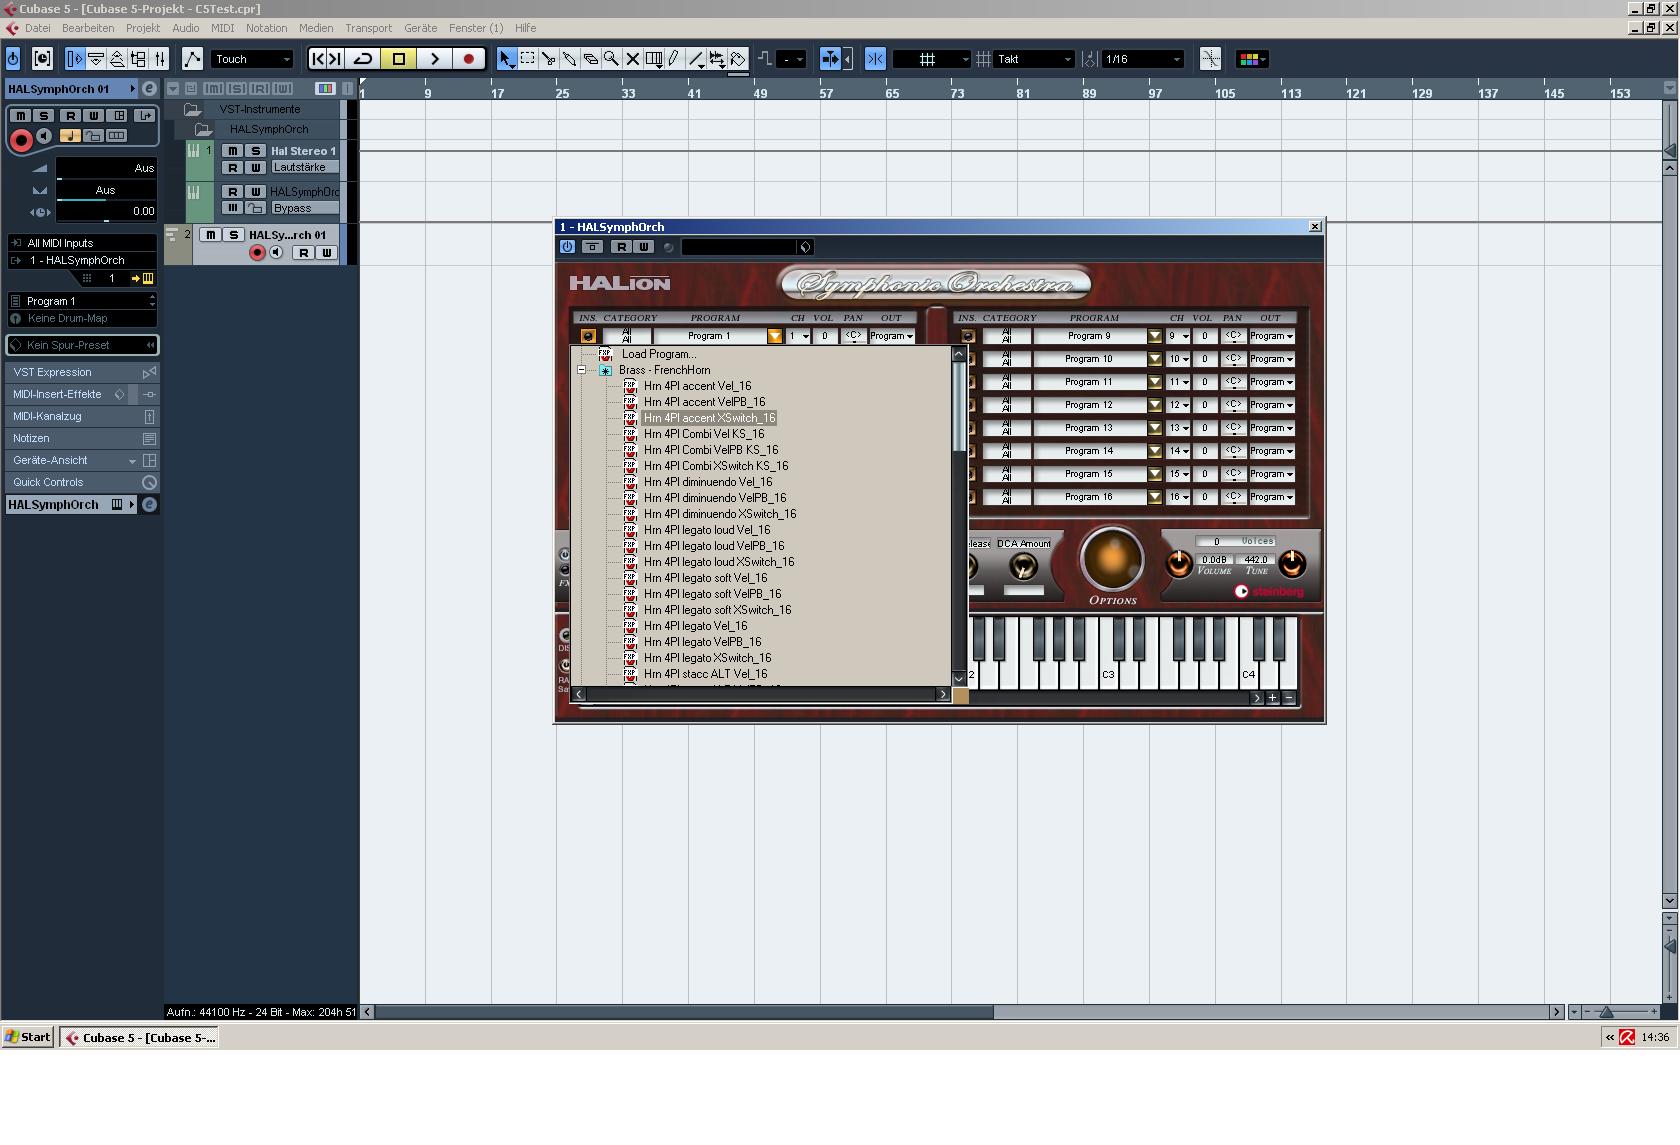This screenshot has width=1680, height=1145.
Task: Open the Touch automation mode dropdown
Action: pos(252,59)
